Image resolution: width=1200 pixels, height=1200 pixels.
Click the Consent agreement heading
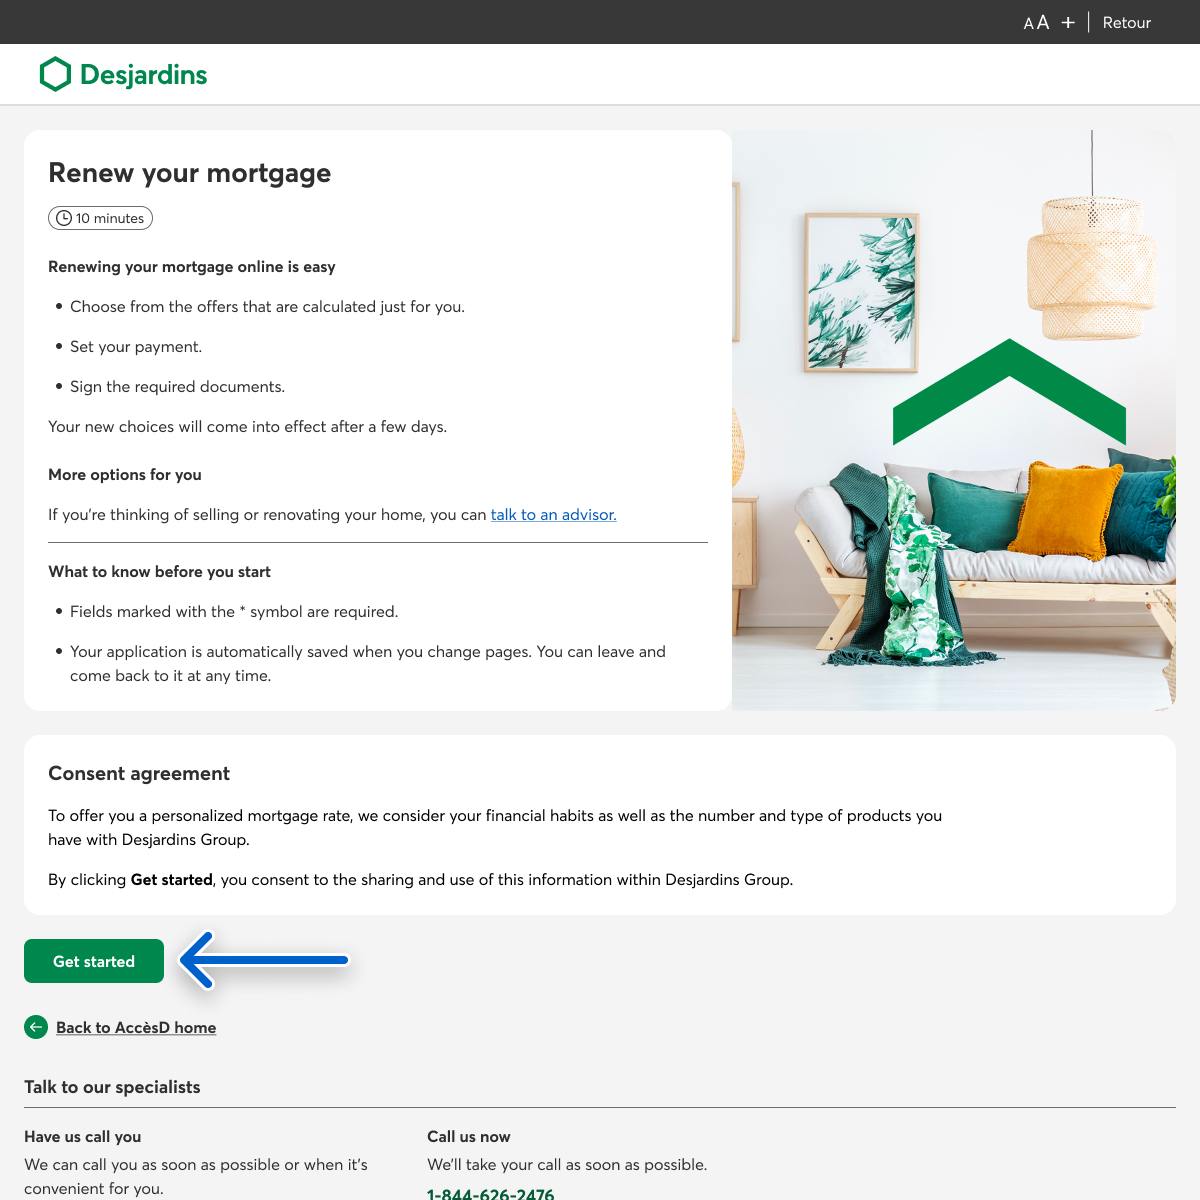click(139, 773)
